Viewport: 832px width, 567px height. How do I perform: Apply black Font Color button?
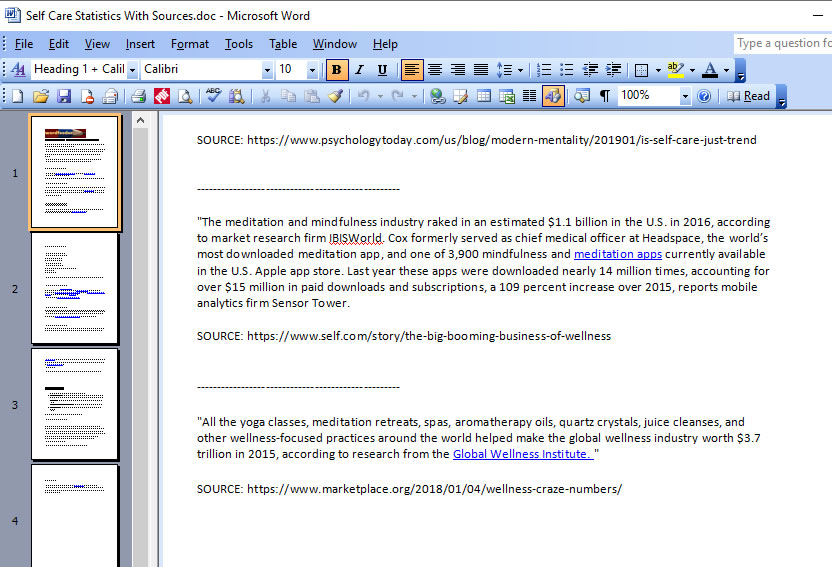coord(710,69)
